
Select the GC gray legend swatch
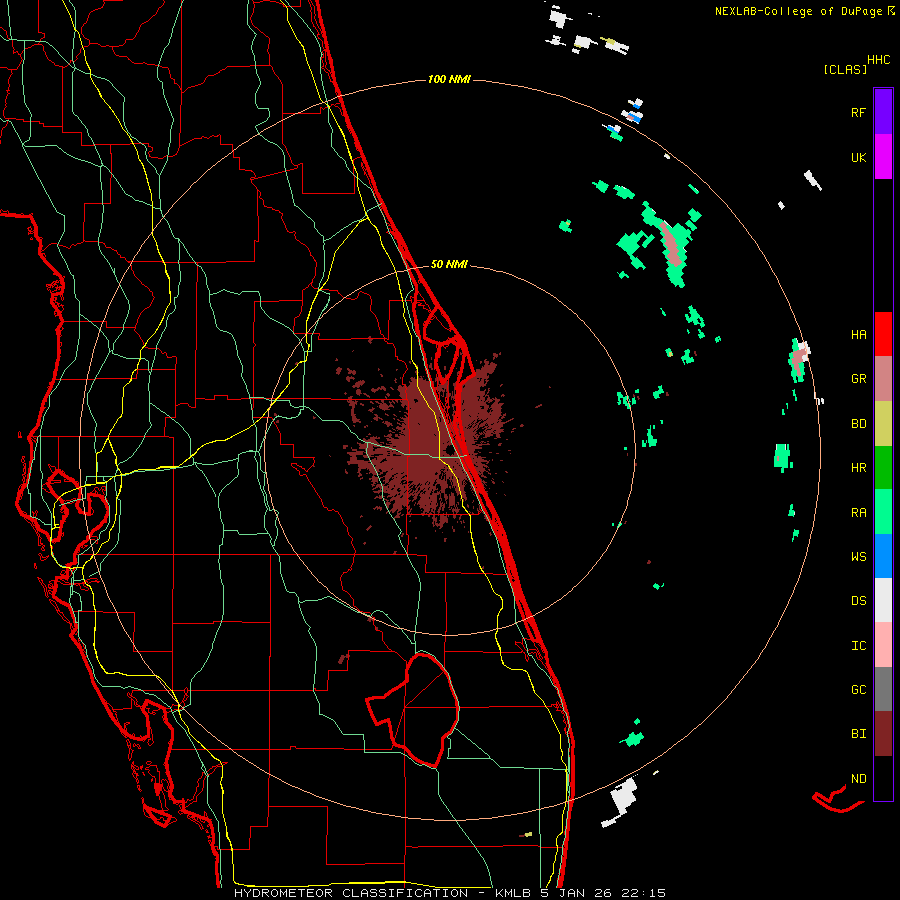[883, 689]
